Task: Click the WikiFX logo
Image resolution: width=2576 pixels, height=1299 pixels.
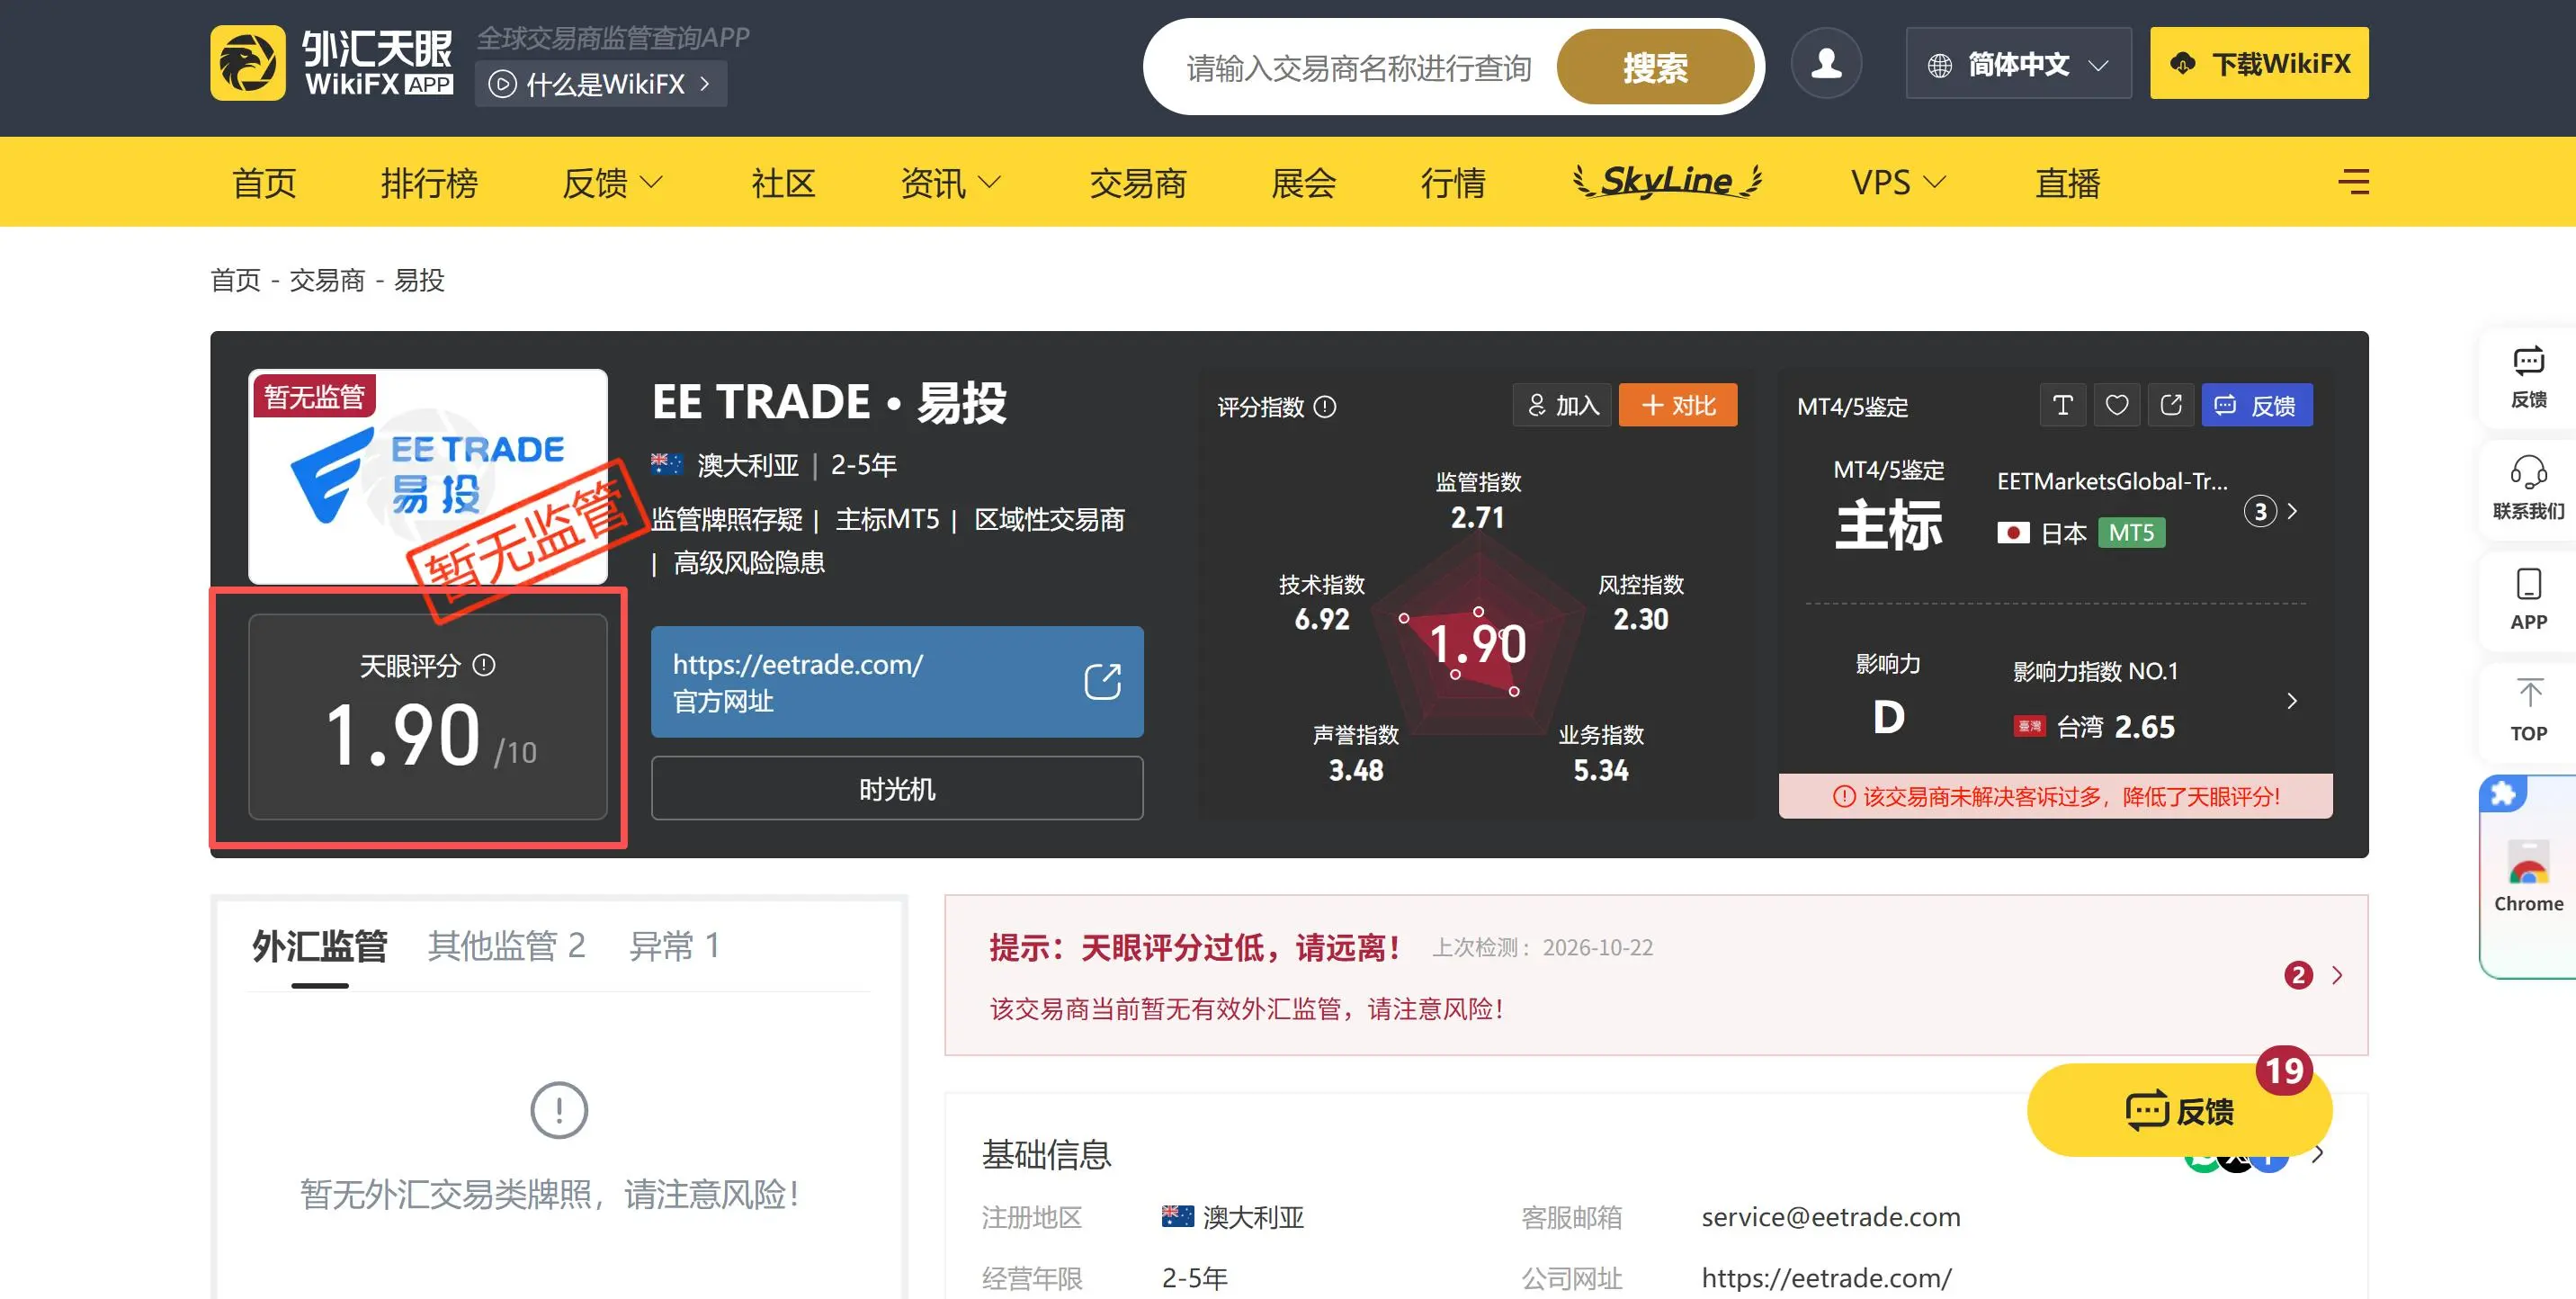Action: click(331, 63)
